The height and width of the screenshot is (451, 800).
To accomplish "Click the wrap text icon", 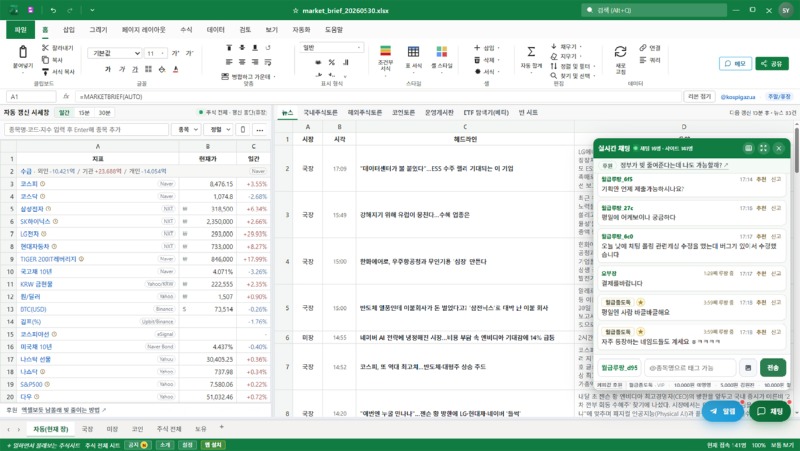I will click(268, 62).
